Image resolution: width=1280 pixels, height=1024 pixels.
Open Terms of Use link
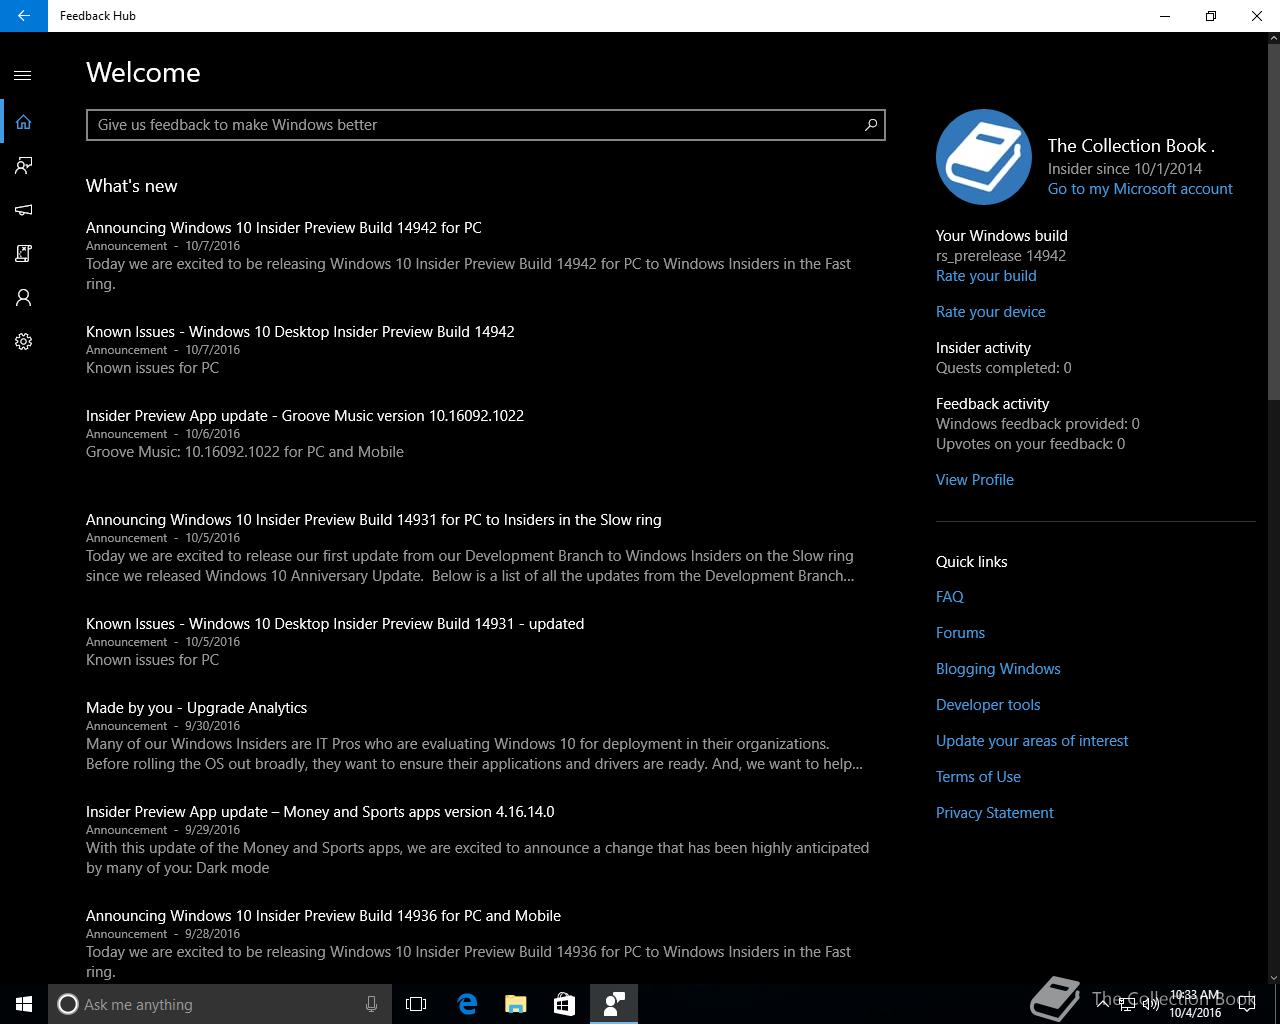point(978,777)
